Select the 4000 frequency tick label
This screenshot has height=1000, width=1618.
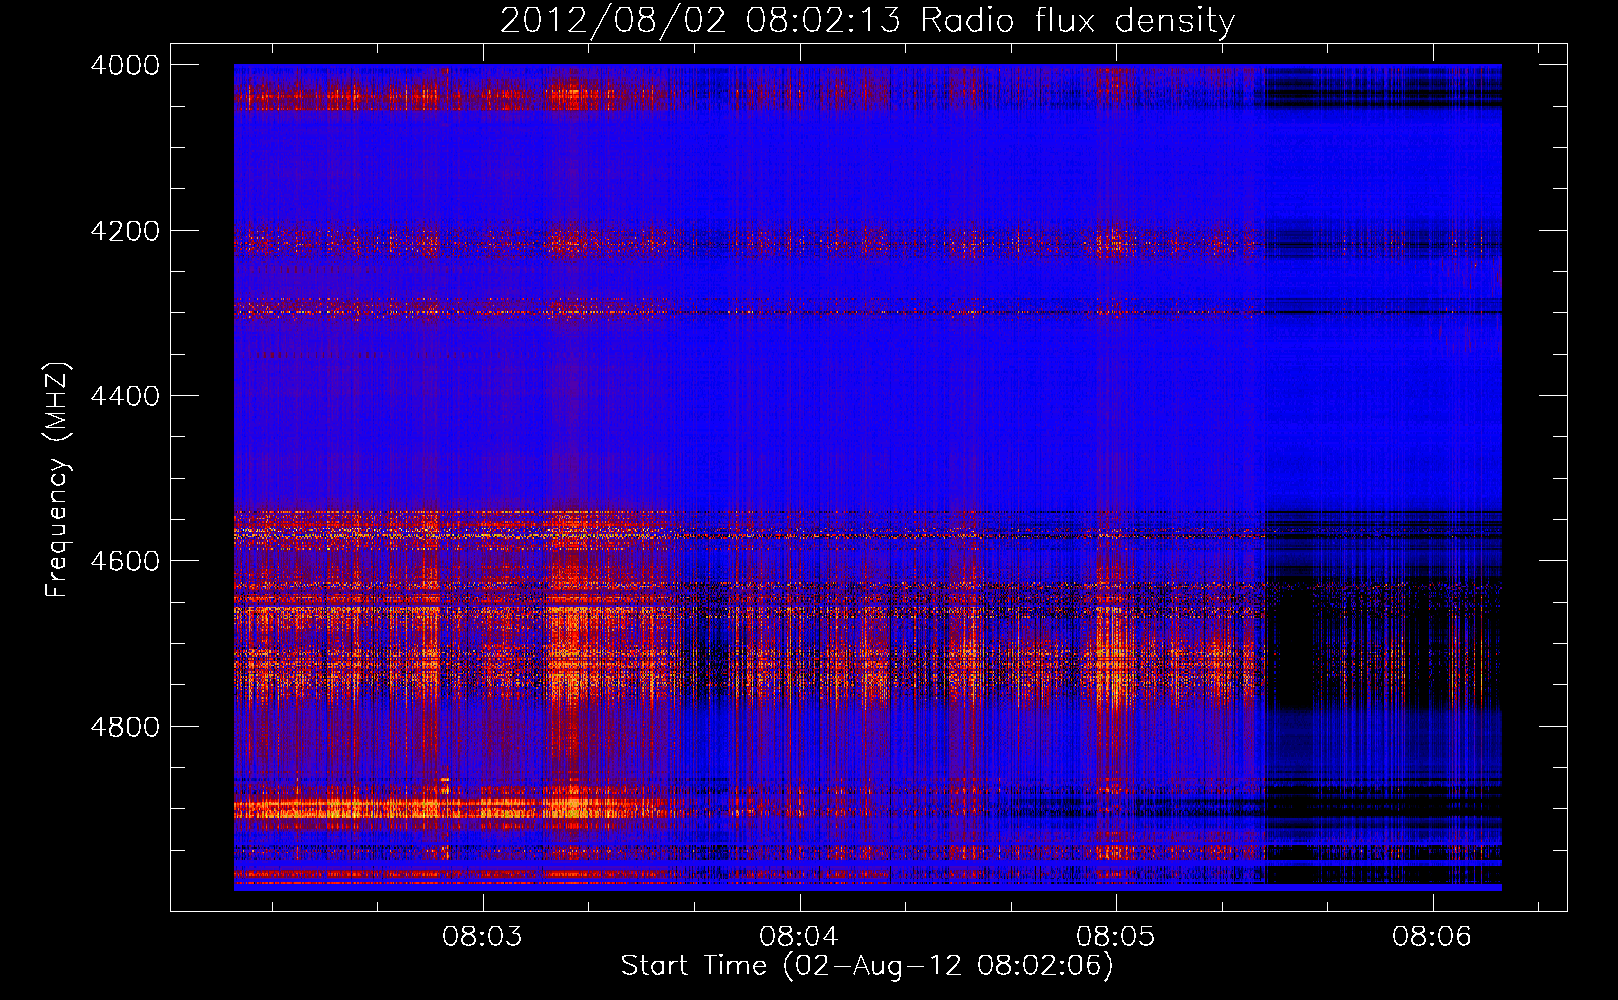125,65
